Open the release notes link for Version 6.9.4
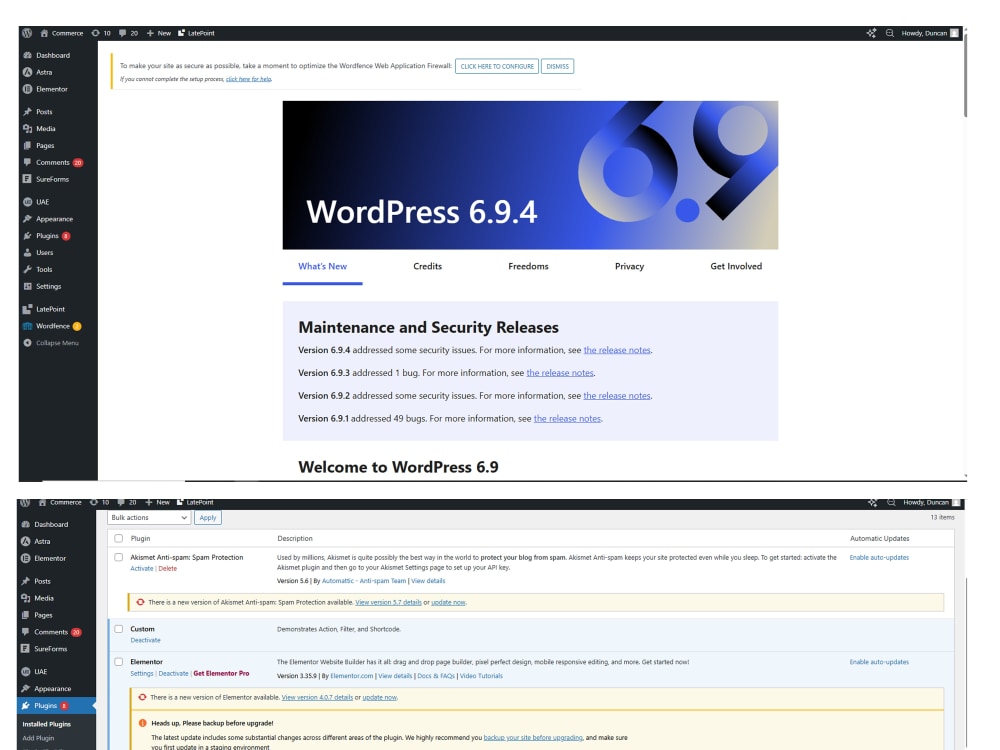The width and height of the screenshot is (1000, 750). coord(617,350)
